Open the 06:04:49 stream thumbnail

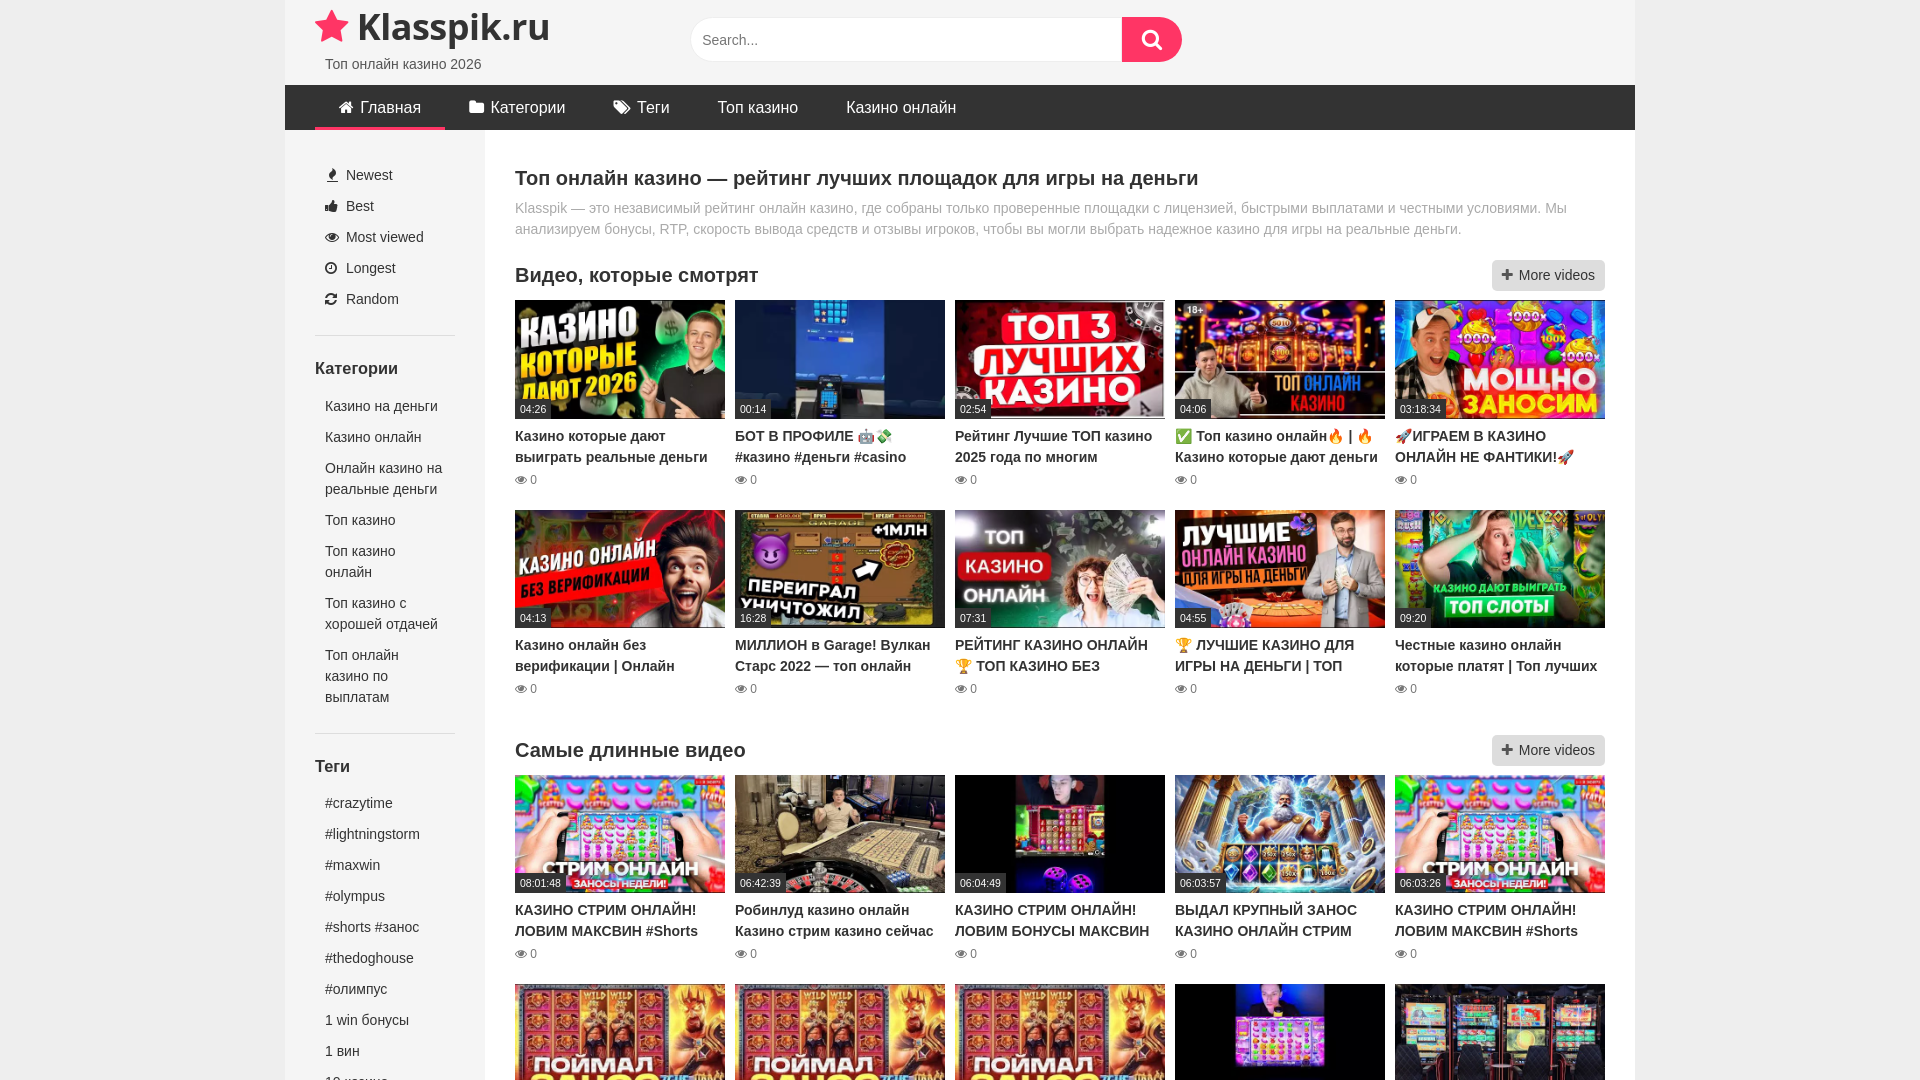click(1060, 834)
